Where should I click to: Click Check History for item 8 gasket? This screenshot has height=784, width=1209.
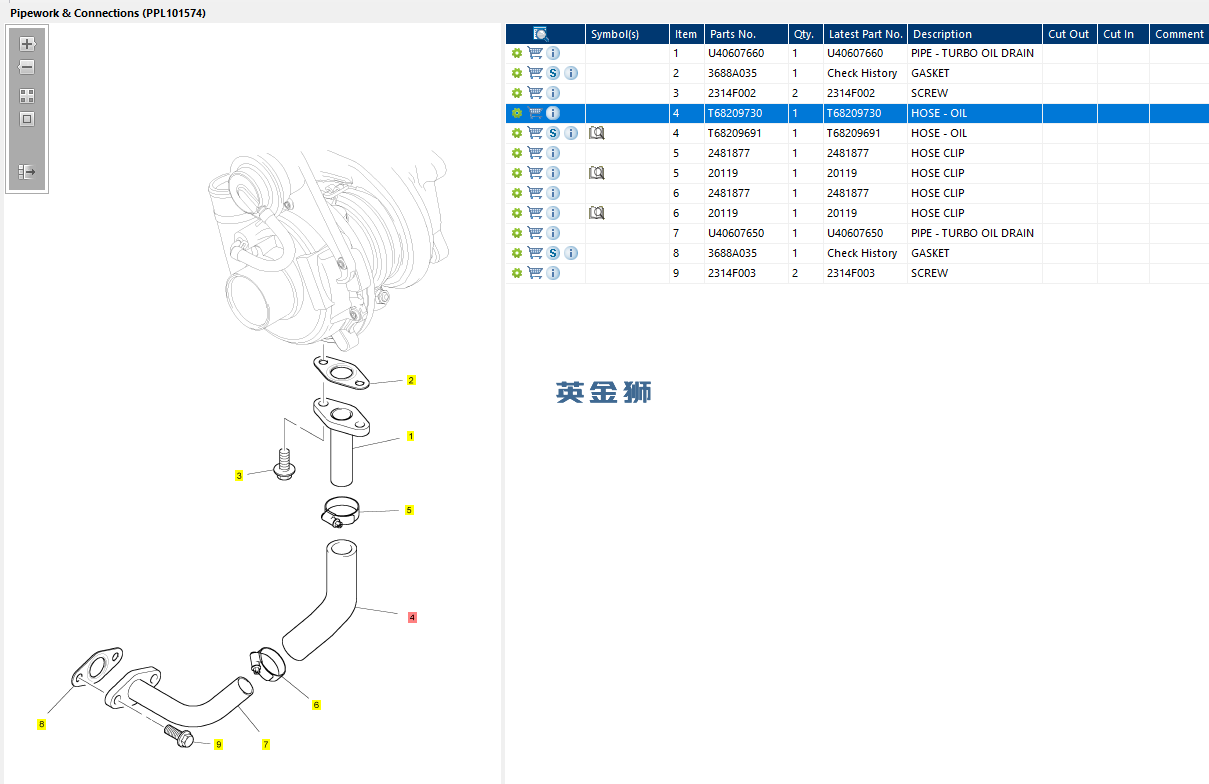tap(862, 253)
